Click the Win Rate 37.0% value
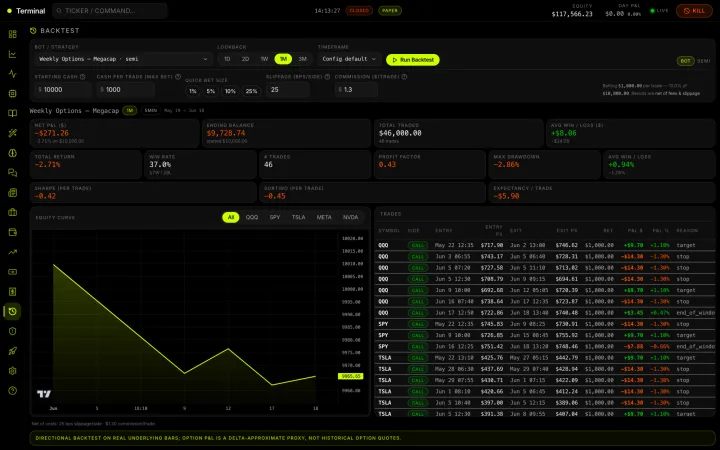This screenshot has width=720, height=450. point(160,164)
